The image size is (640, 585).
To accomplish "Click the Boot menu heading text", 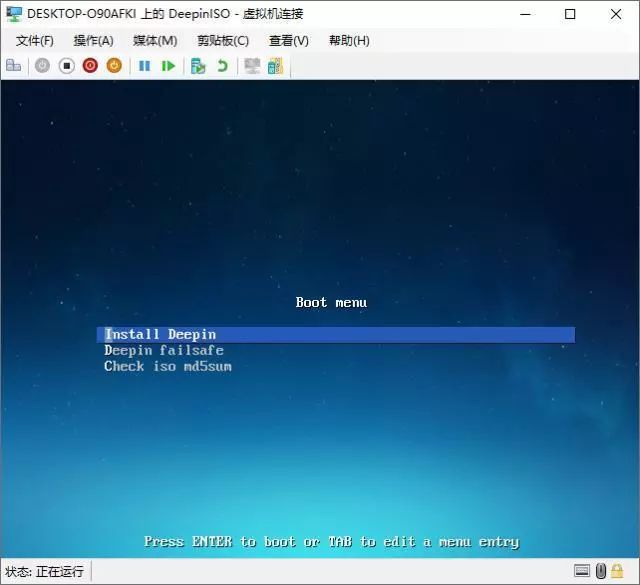I will [x=331, y=303].
